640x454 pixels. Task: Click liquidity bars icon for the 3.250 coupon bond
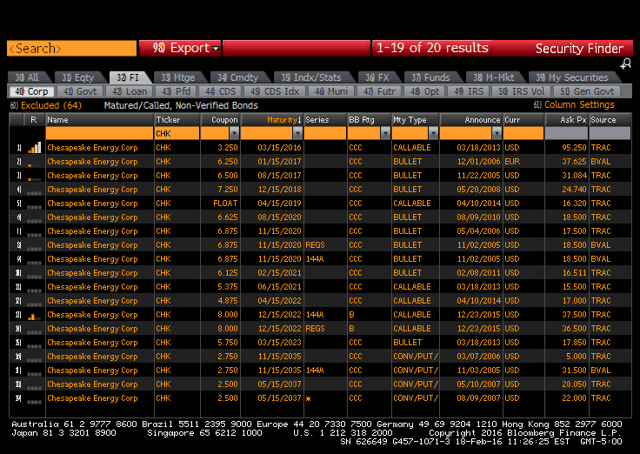[35, 148]
